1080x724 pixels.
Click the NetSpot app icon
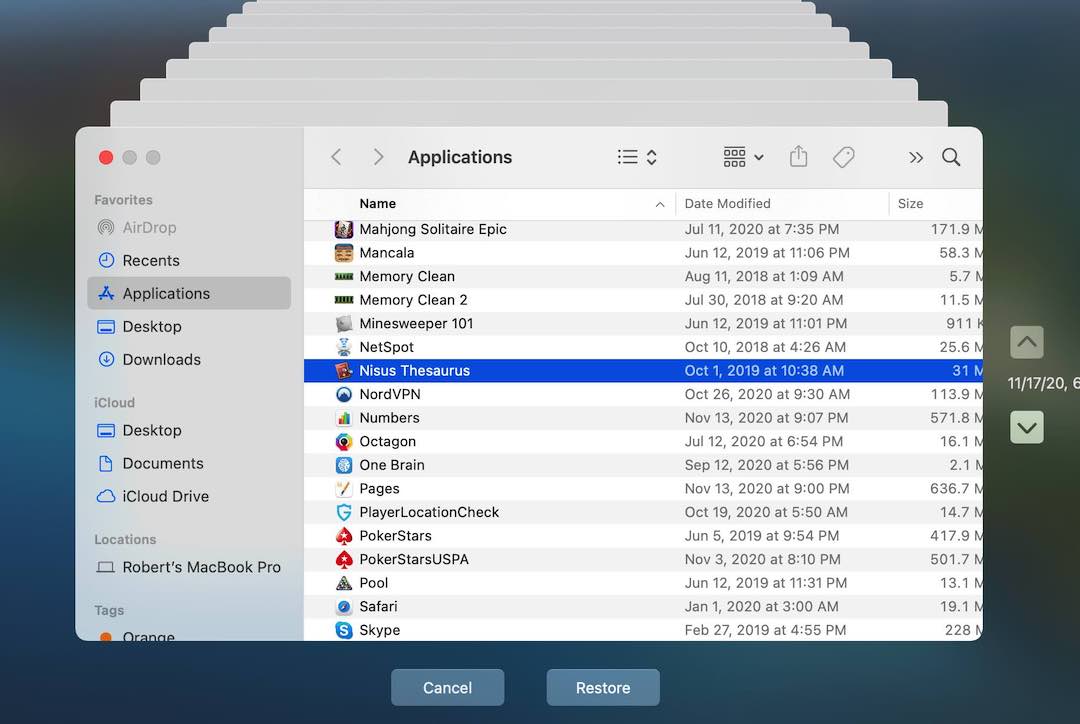point(344,347)
